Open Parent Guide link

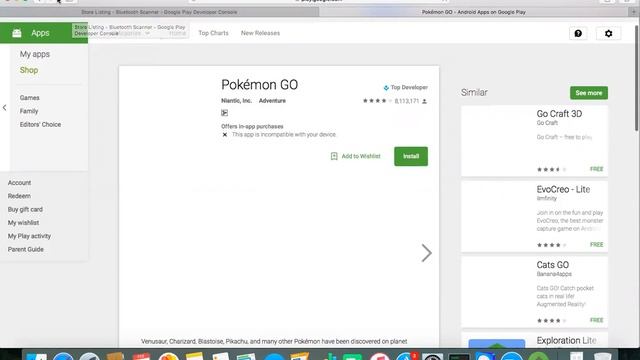click(x=25, y=249)
